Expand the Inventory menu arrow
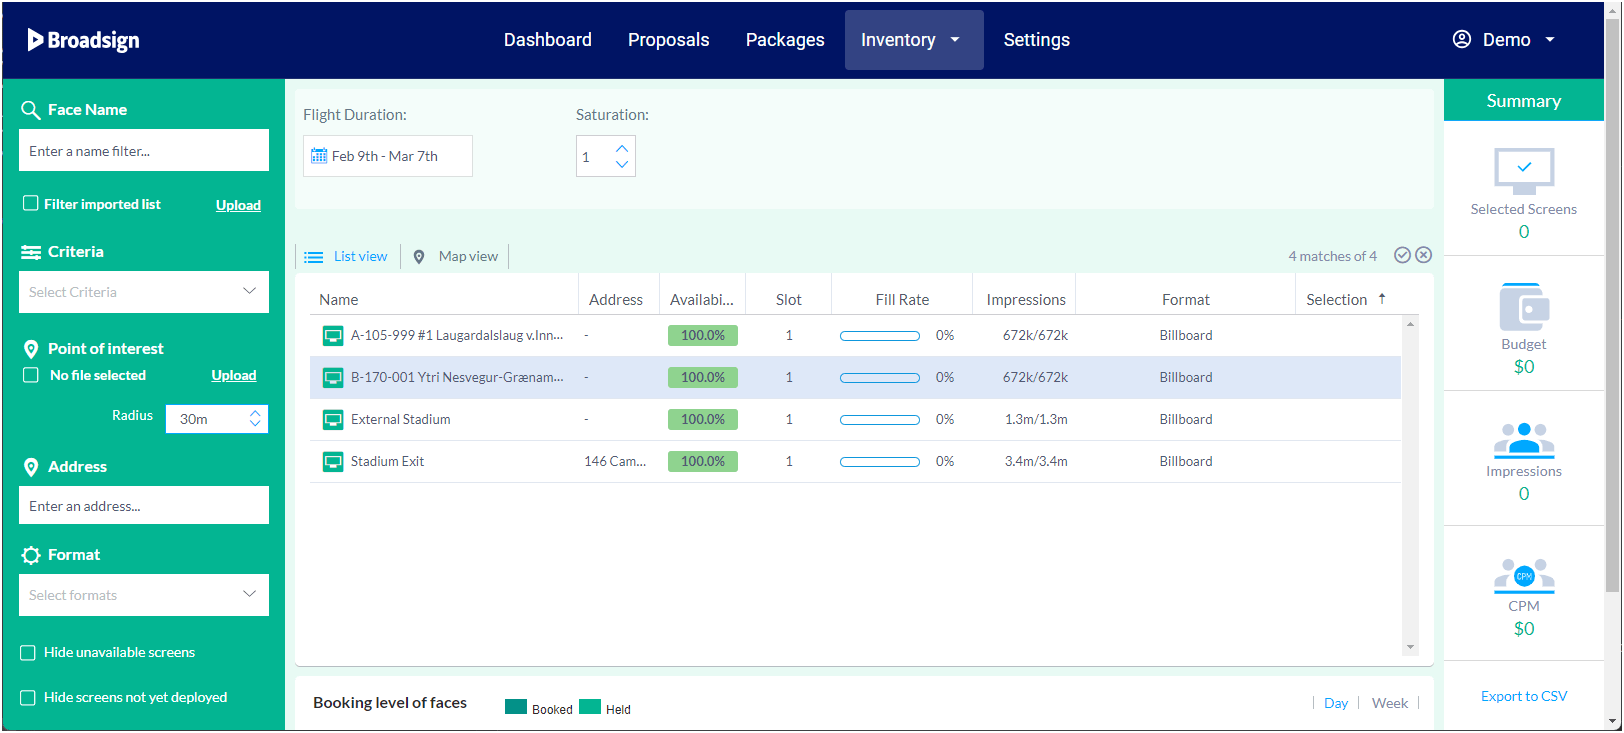 (x=955, y=40)
